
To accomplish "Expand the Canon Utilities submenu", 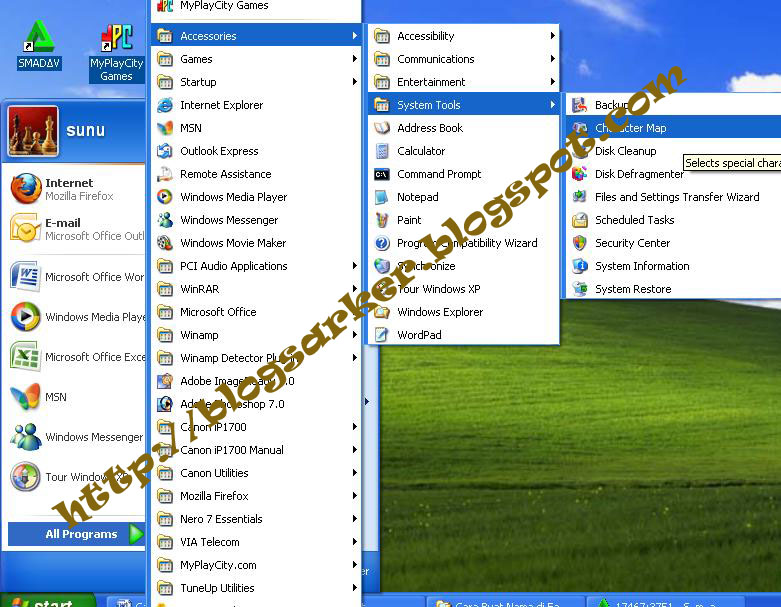I will pos(256,473).
